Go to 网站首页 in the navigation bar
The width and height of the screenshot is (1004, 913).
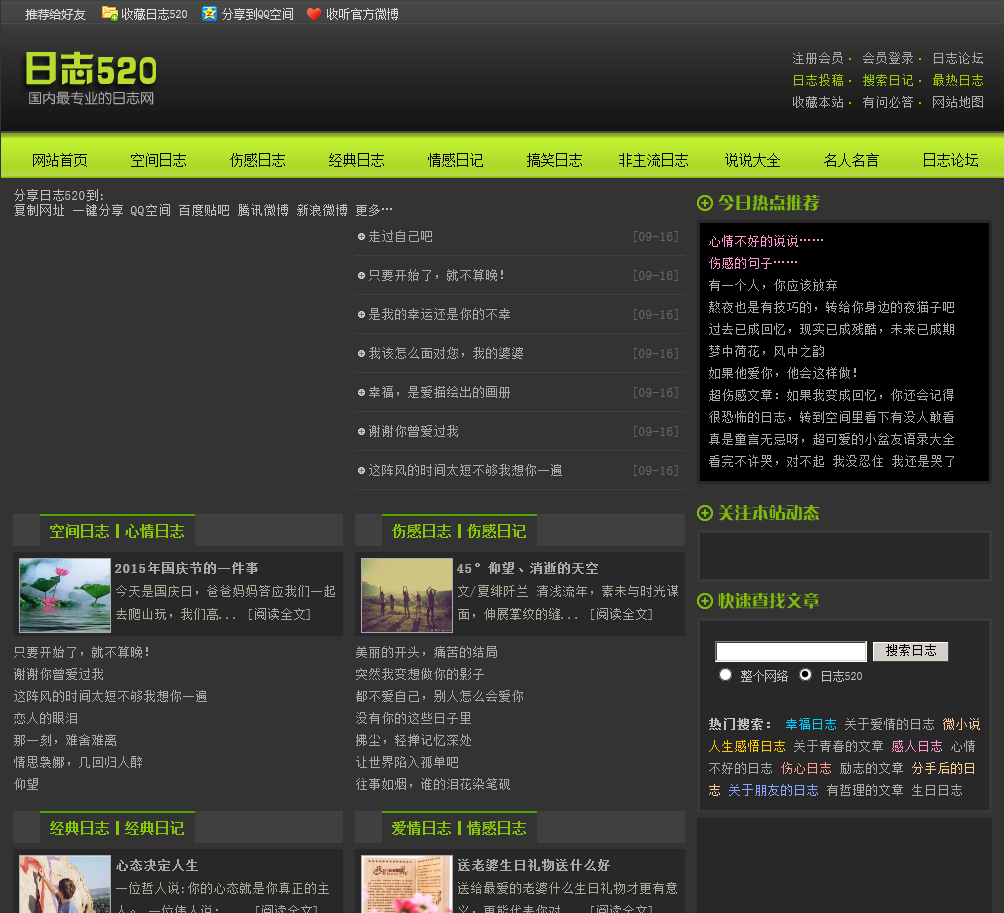[60, 160]
